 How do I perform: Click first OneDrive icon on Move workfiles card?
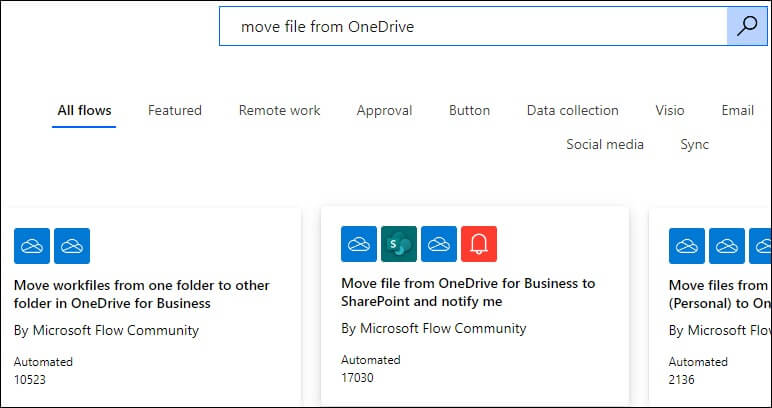32,246
